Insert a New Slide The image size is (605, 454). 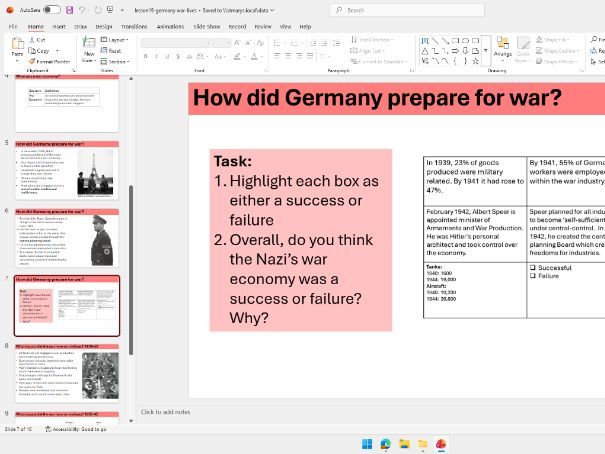click(x=89, y=50)
